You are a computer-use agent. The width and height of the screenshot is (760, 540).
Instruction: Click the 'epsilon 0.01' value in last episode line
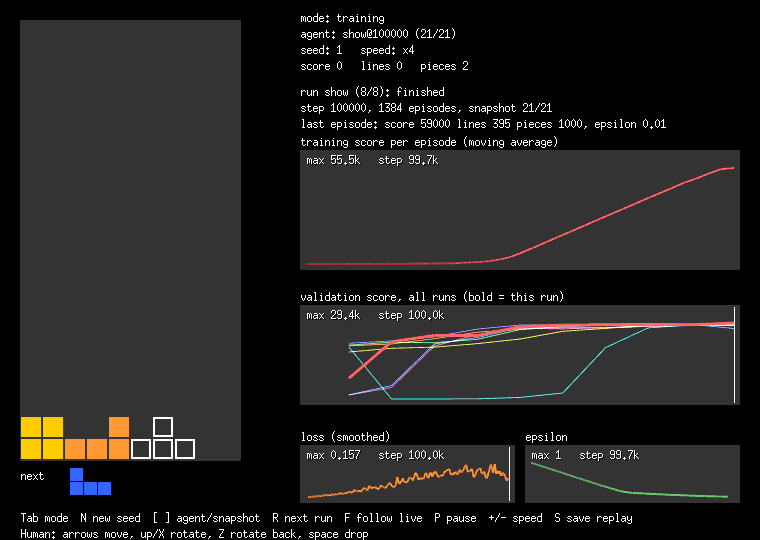click(630, 124)
